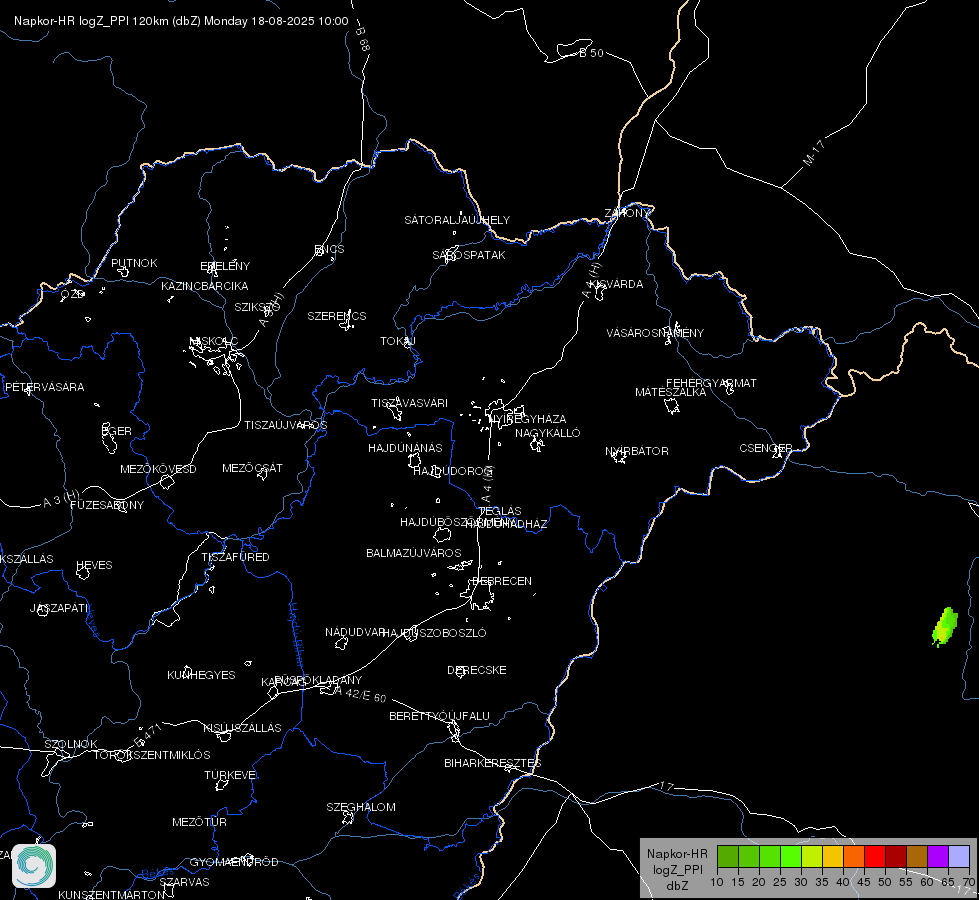This screenshot has width=979, height=900.
Task: Click the HEVES town label
Action: click(94, 565)
